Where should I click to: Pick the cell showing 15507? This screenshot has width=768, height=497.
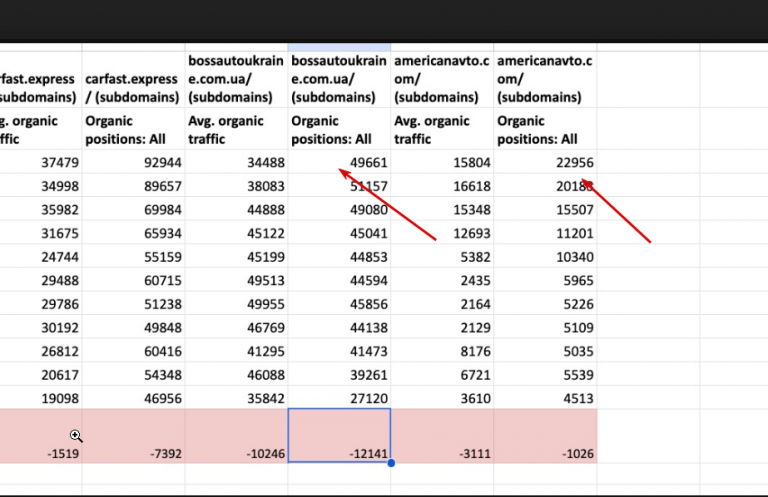[545, 209]
